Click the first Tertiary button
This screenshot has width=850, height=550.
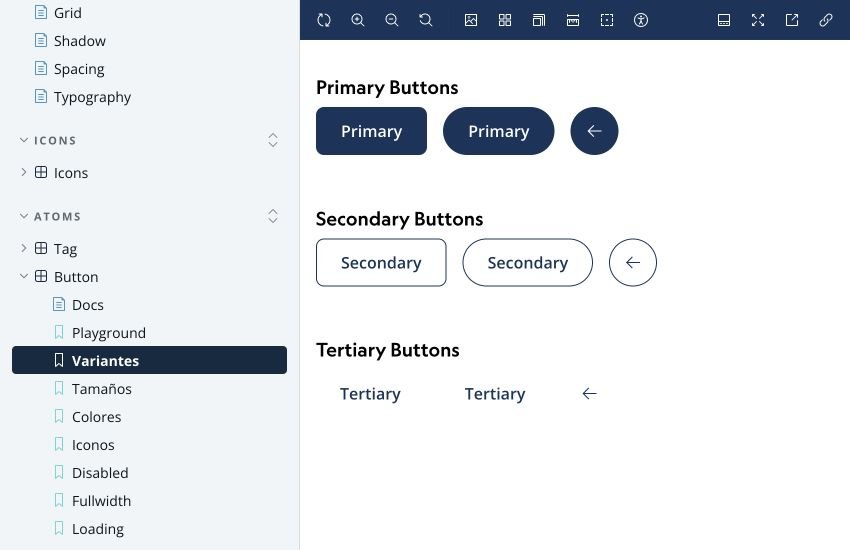point(370,394)
